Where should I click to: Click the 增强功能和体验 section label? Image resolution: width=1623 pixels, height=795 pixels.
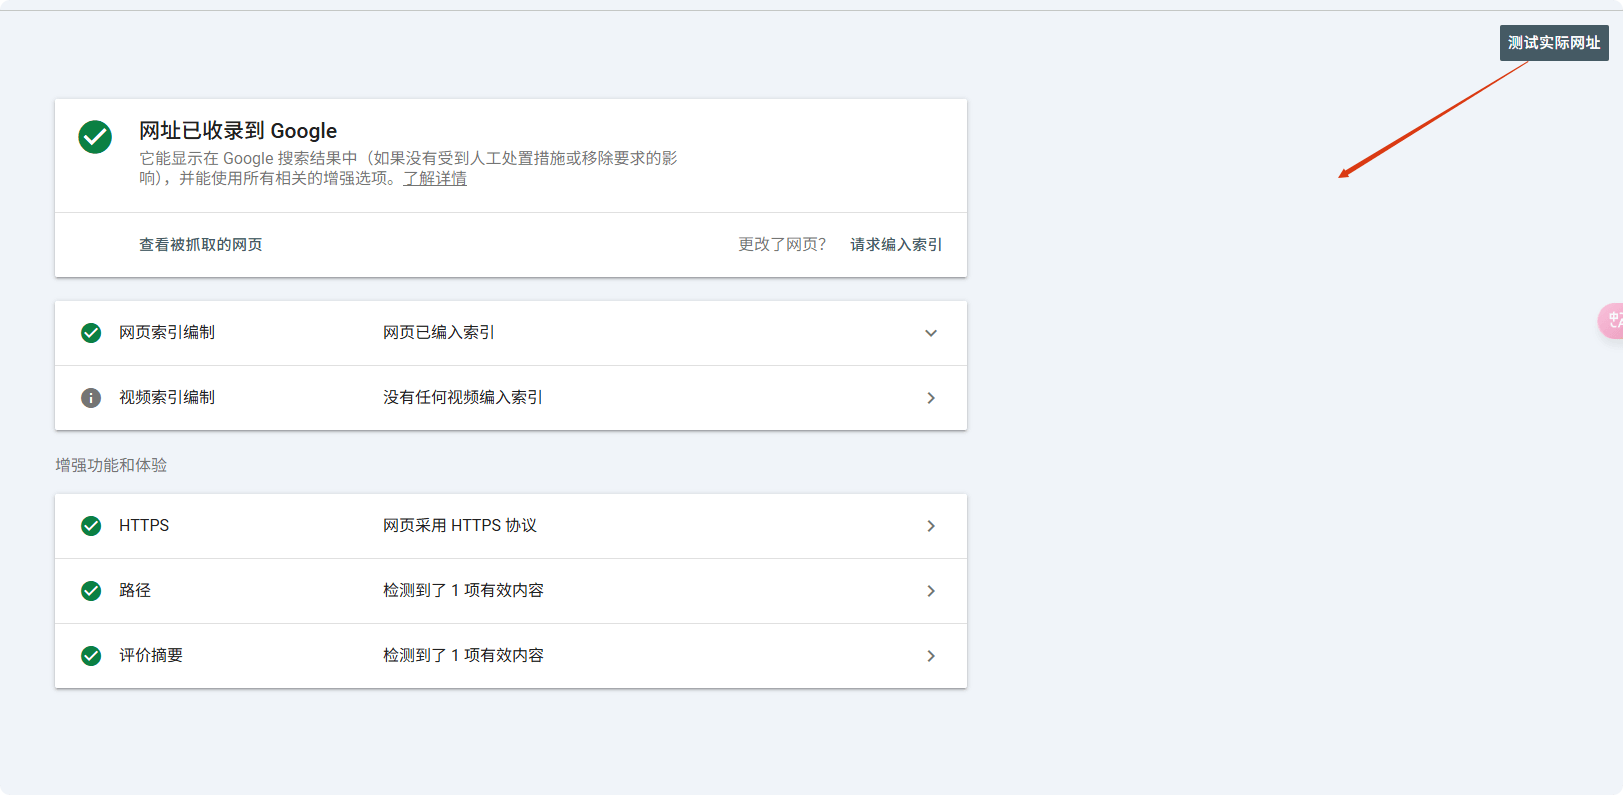111,466
